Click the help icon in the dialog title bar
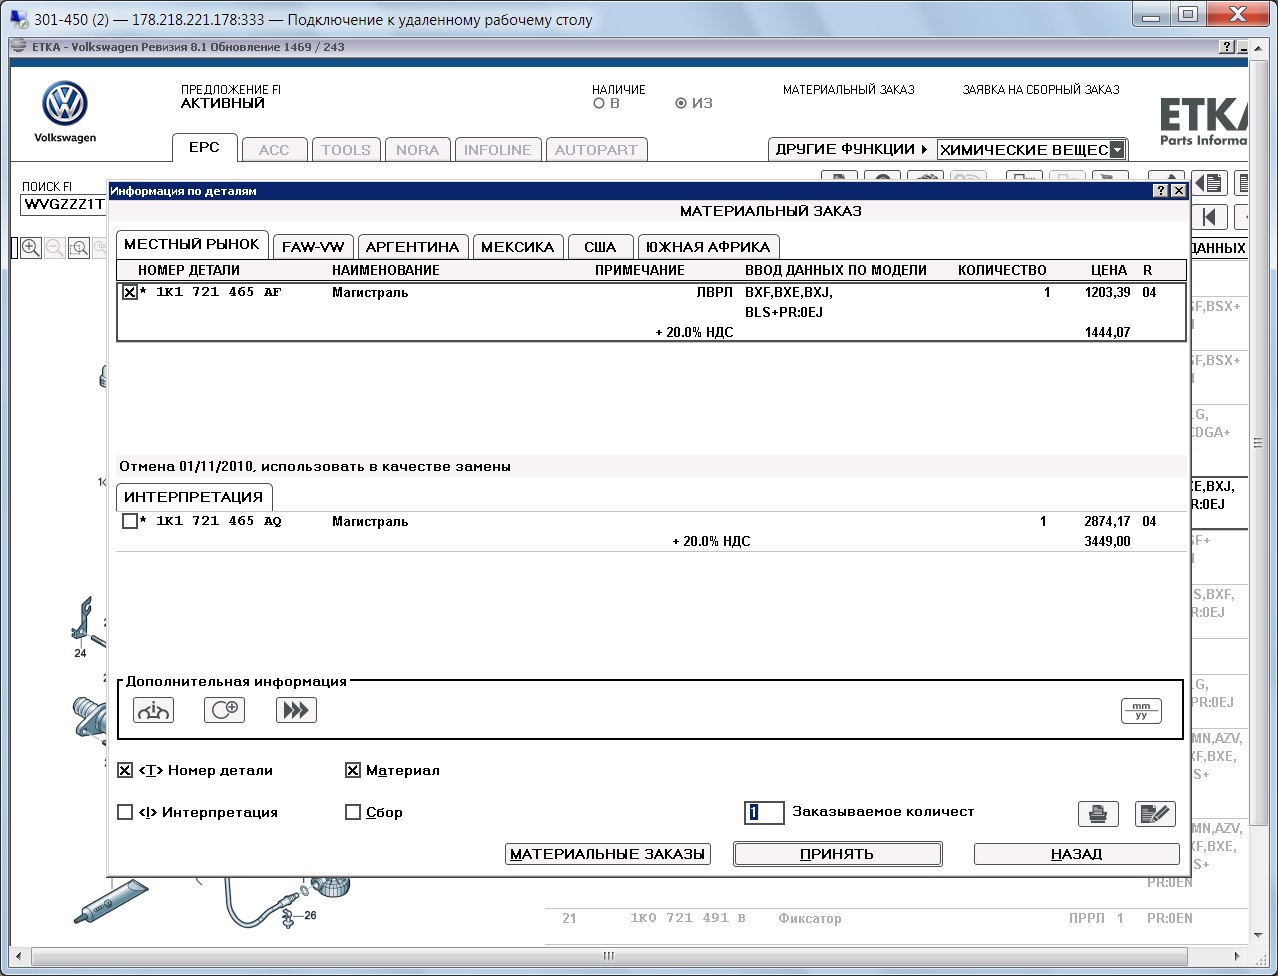Image resolution: width=1278 pixels, height=976 pixels. point(1160,190)
